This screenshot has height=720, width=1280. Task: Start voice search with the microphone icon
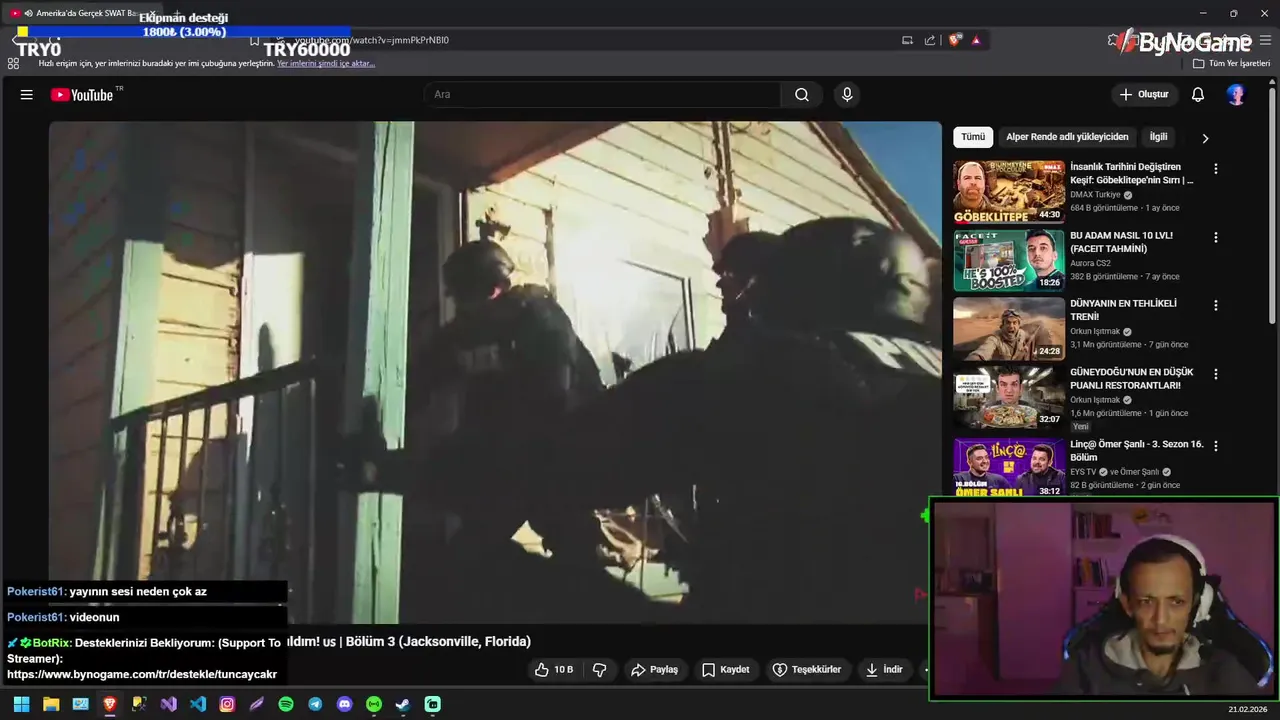[x=847, y=95]
